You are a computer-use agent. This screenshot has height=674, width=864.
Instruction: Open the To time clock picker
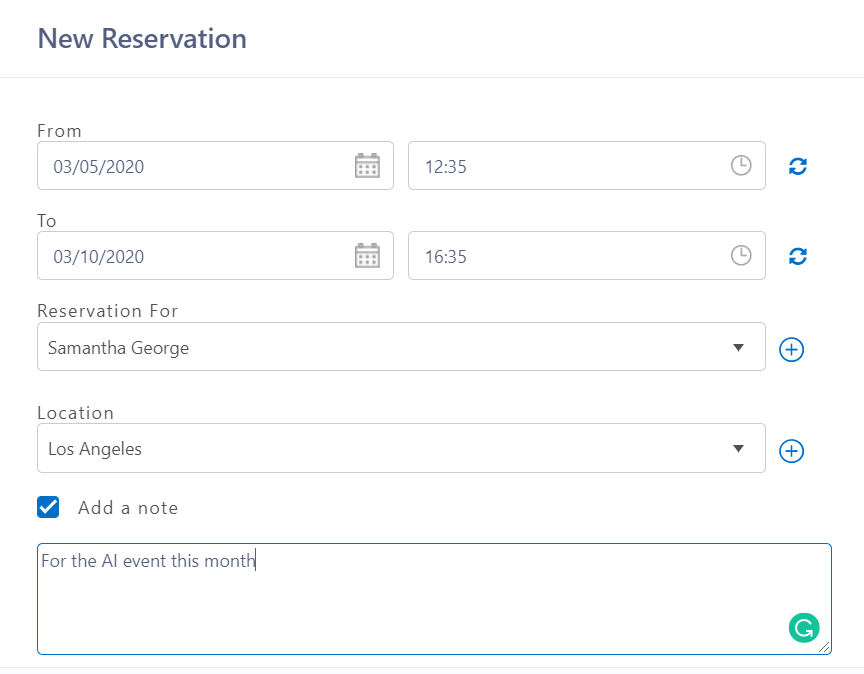point(741,256)
